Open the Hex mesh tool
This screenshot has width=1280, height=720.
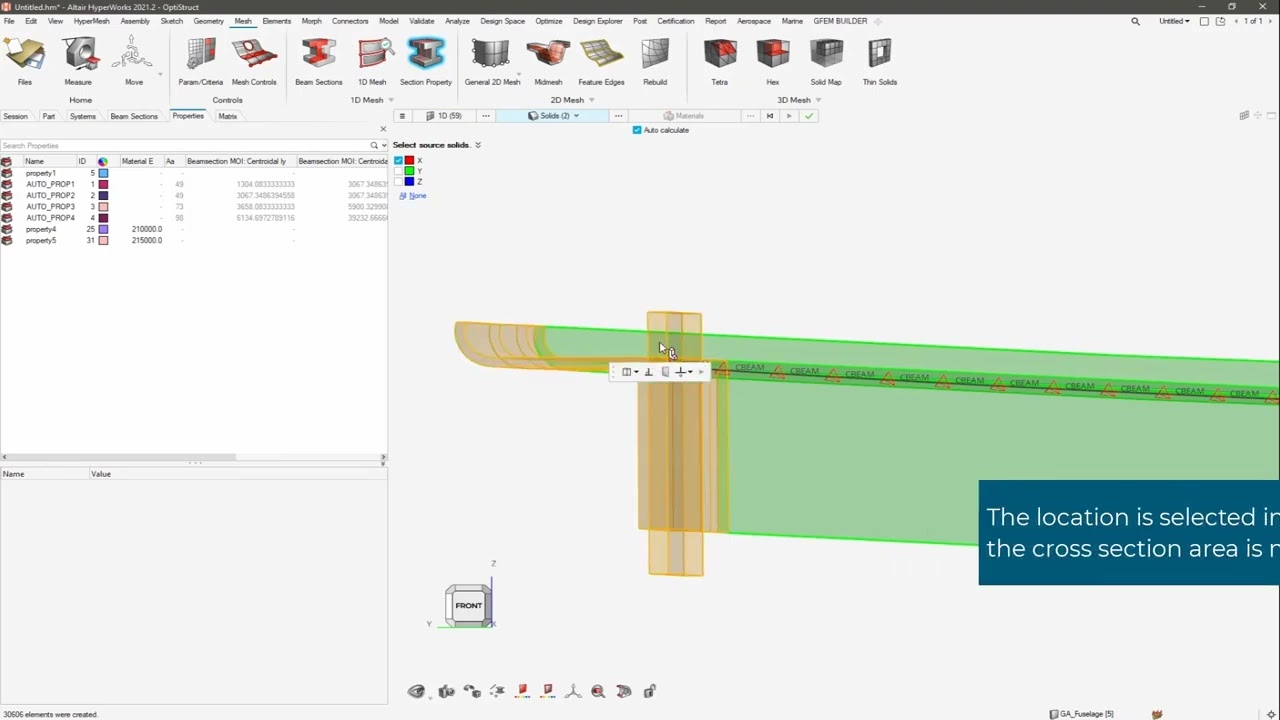click(773, 62)
